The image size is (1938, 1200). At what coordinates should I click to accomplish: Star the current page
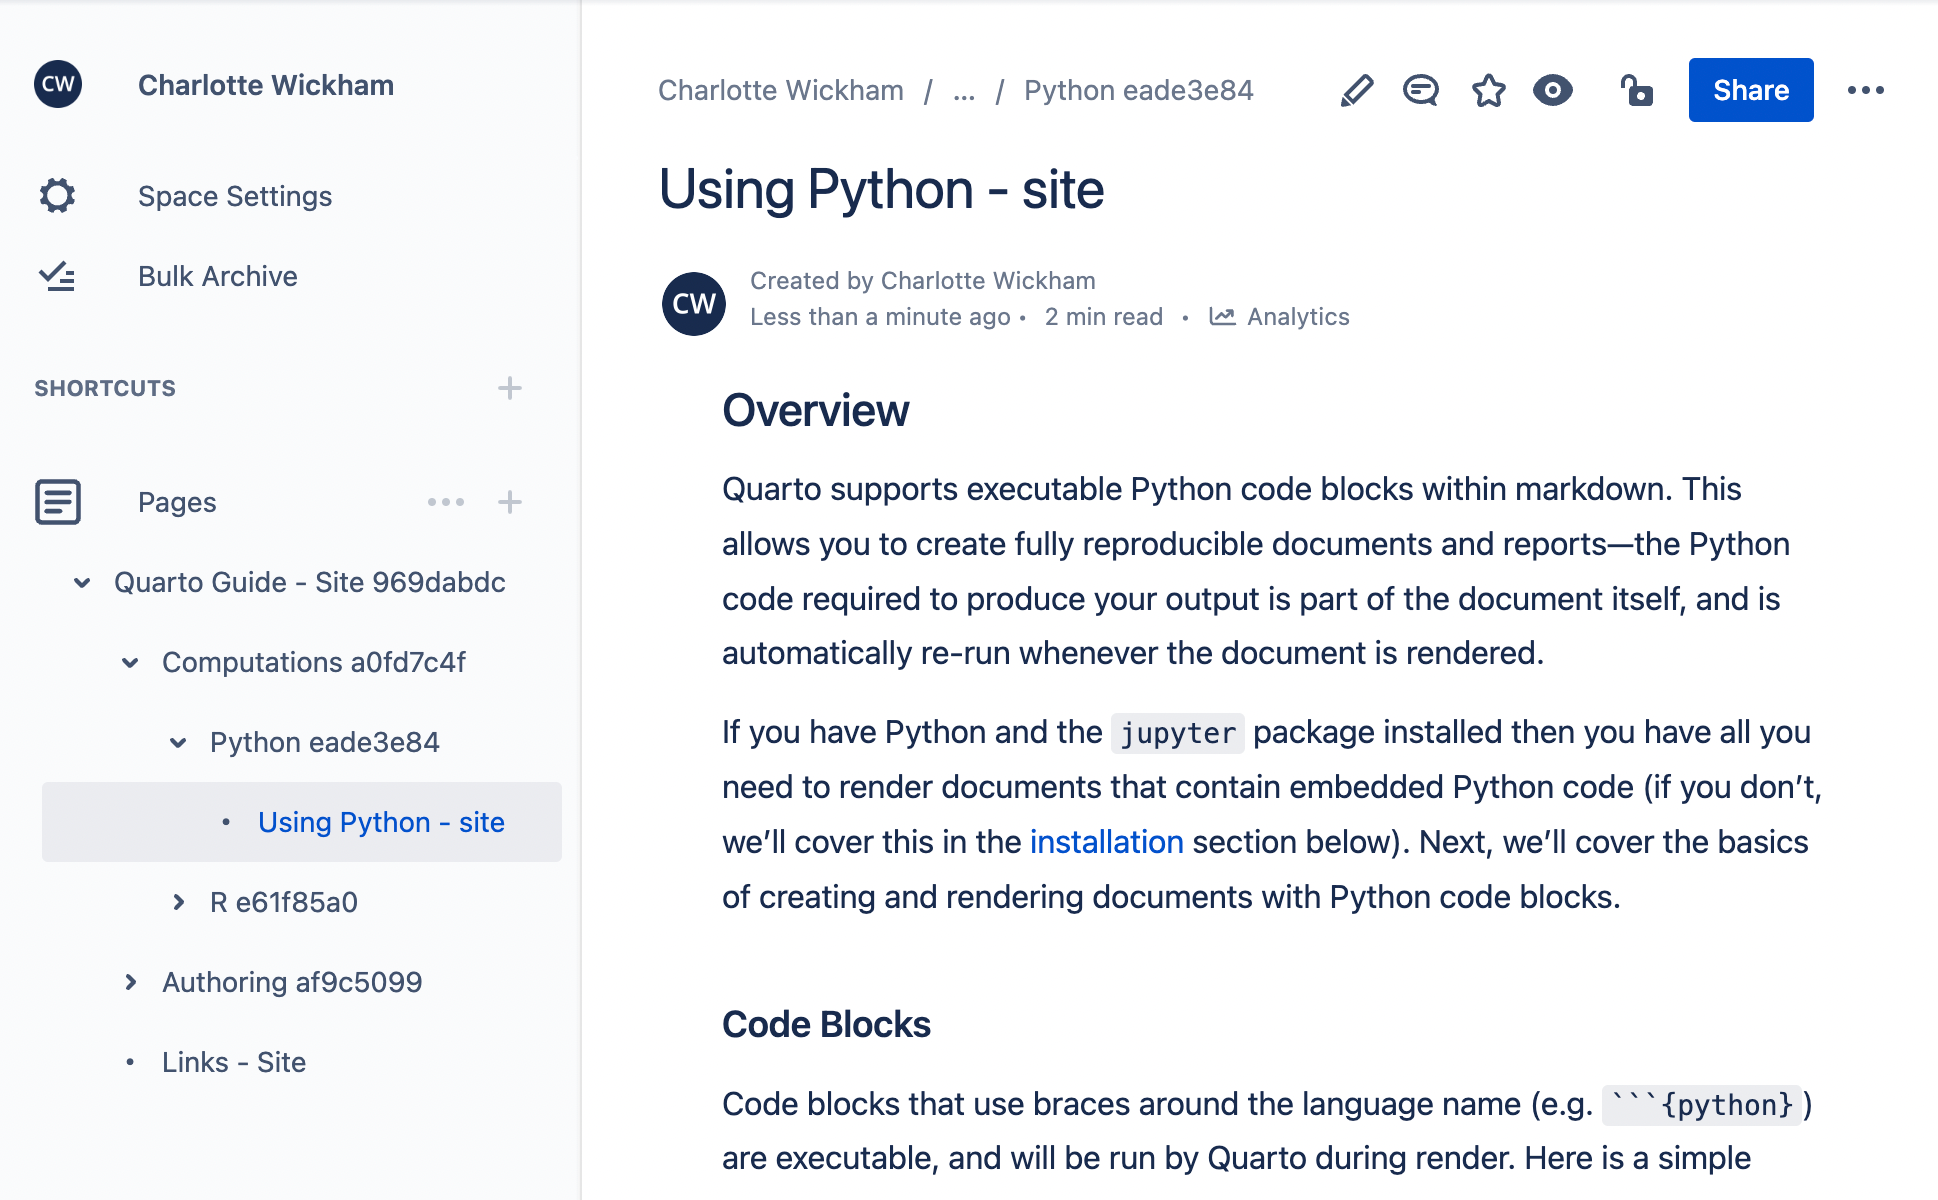1487,90
